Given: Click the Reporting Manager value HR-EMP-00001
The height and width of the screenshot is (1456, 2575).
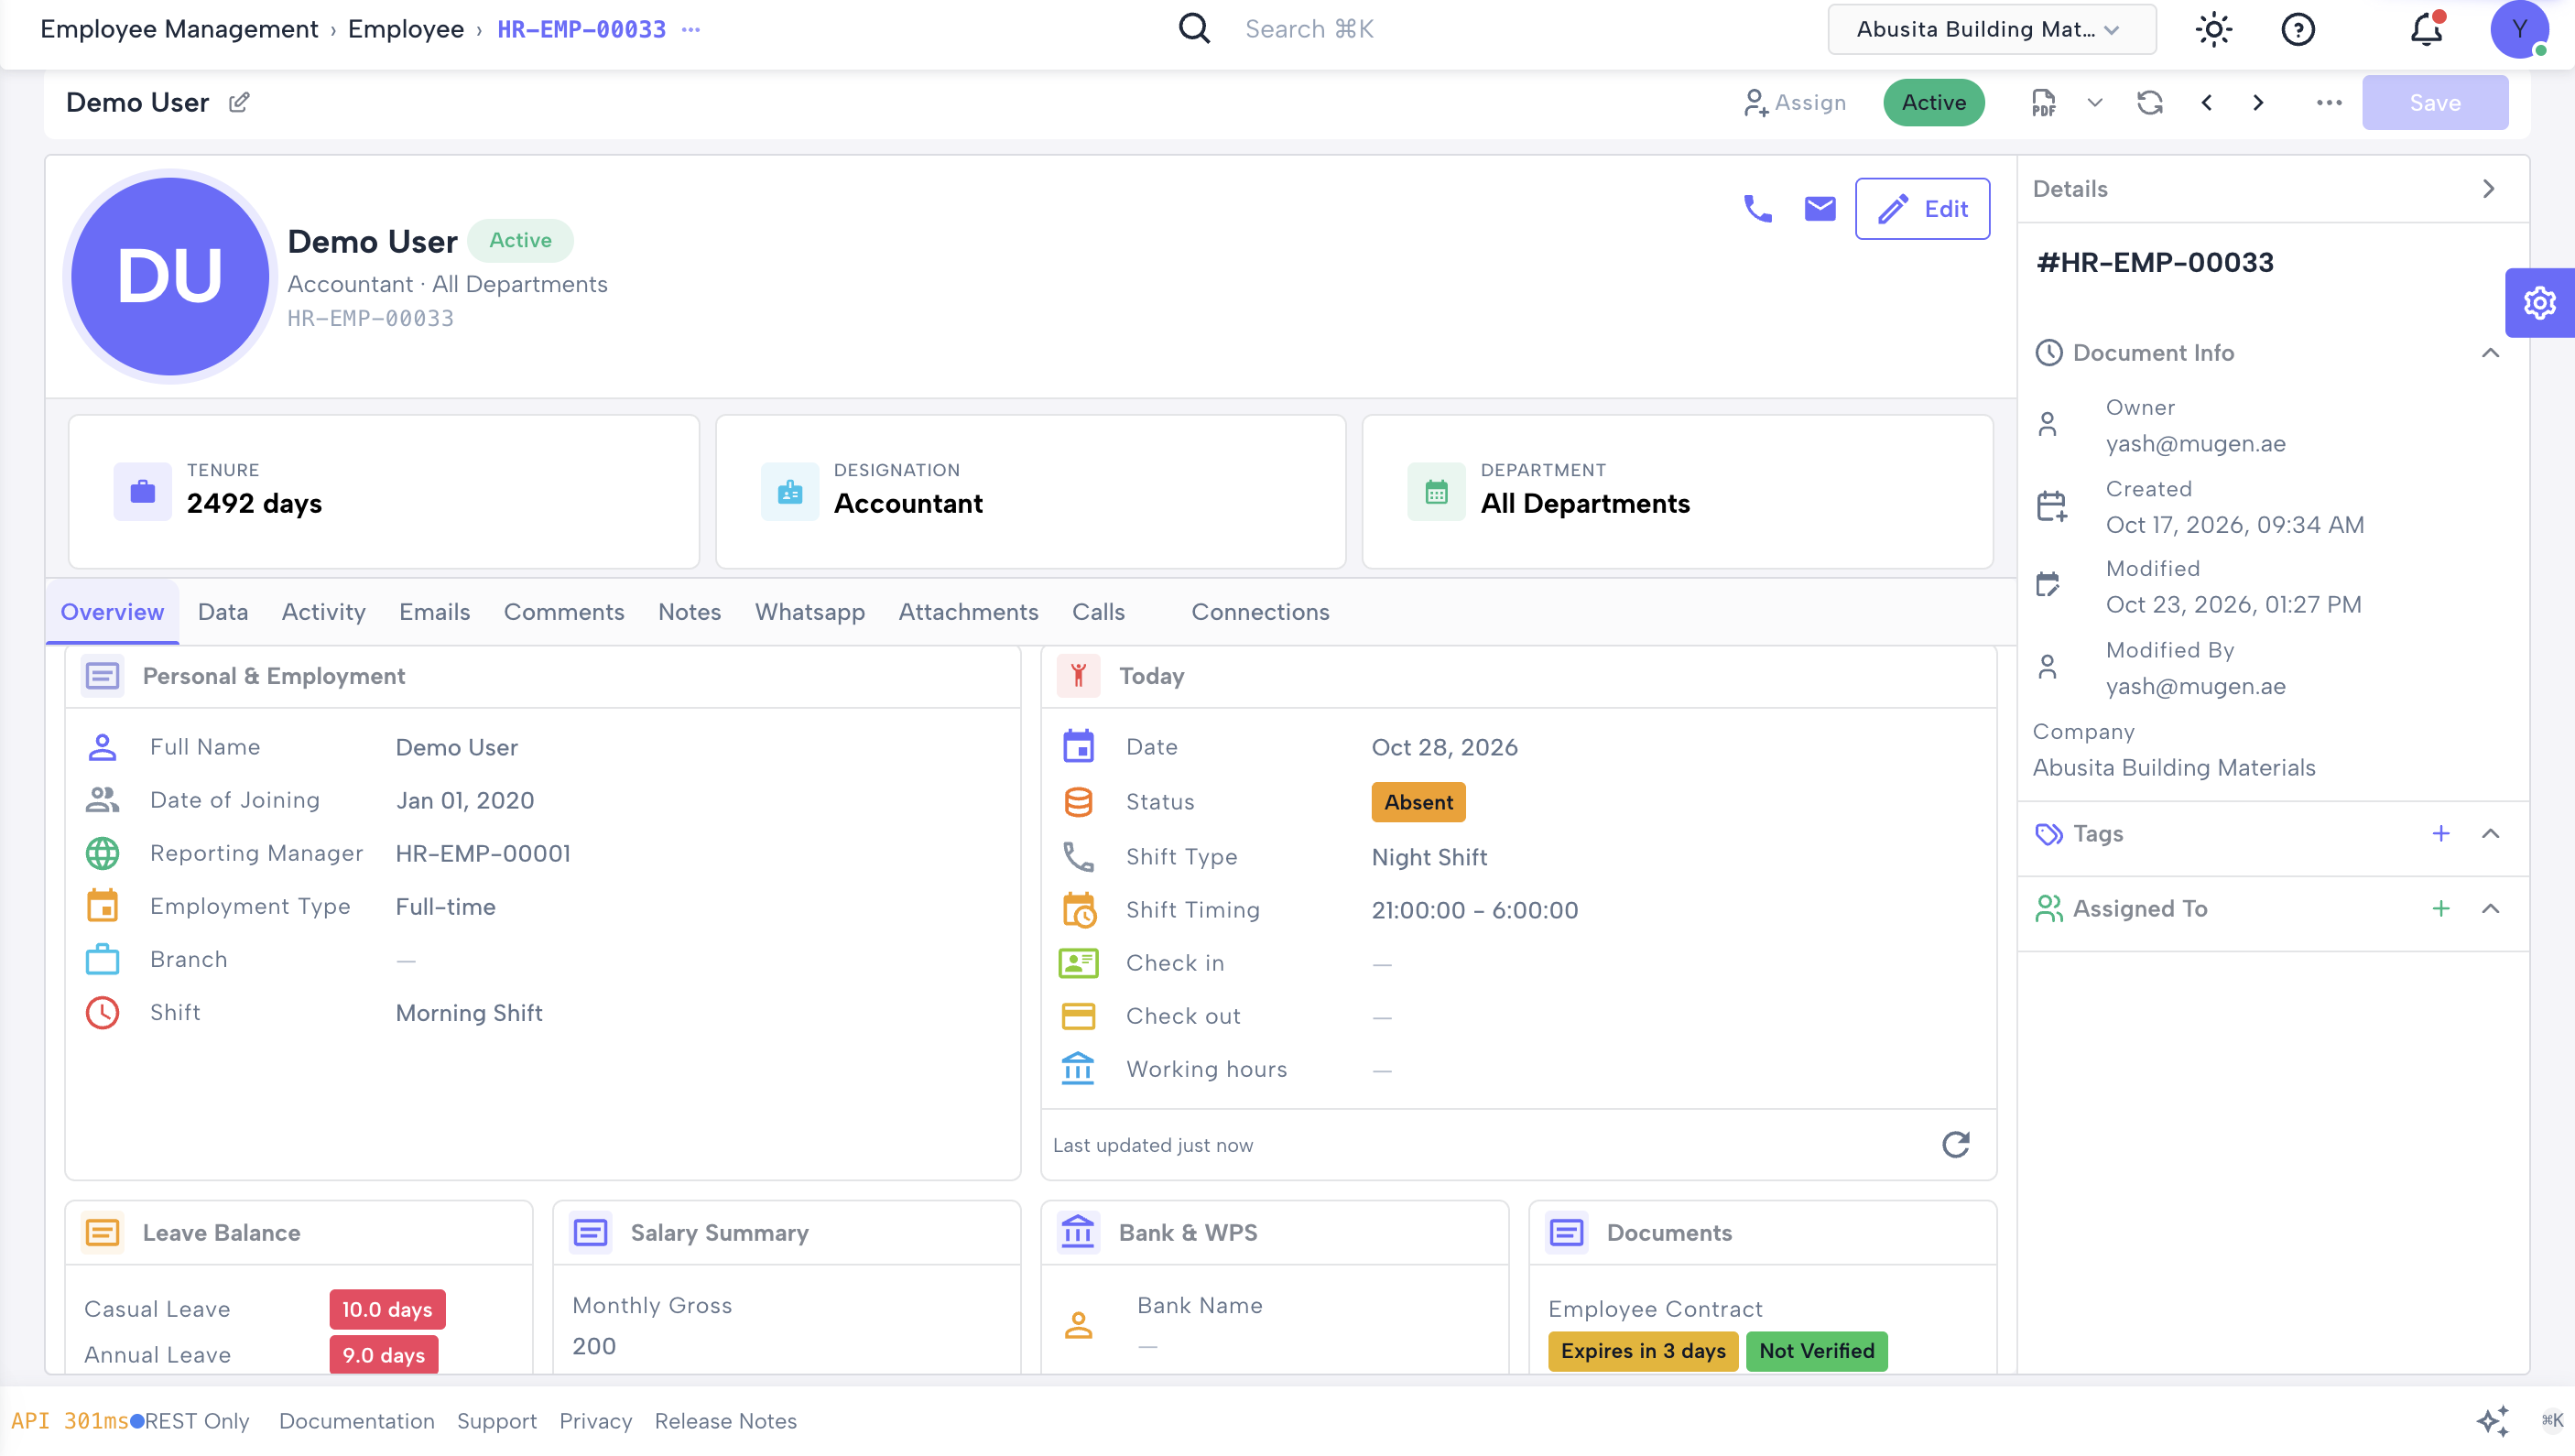Looking at the screenshot, I should coord(482,853).
